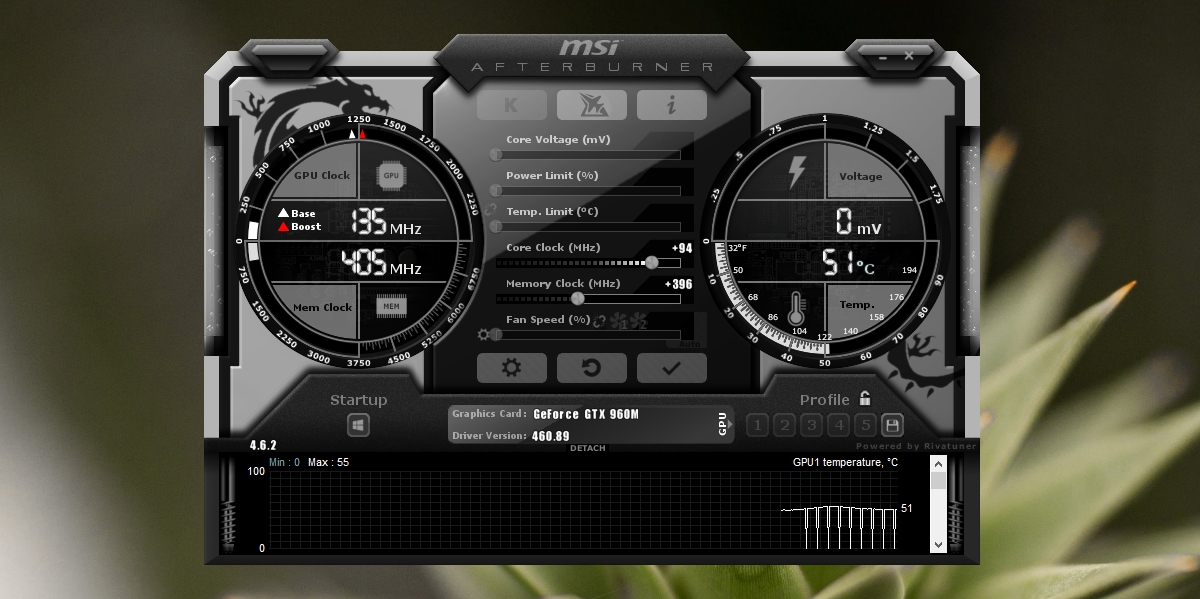Viewport: 1200px width, 599px height.
Task: Save profile using the floppy disk icon
Action: point(893,425)
